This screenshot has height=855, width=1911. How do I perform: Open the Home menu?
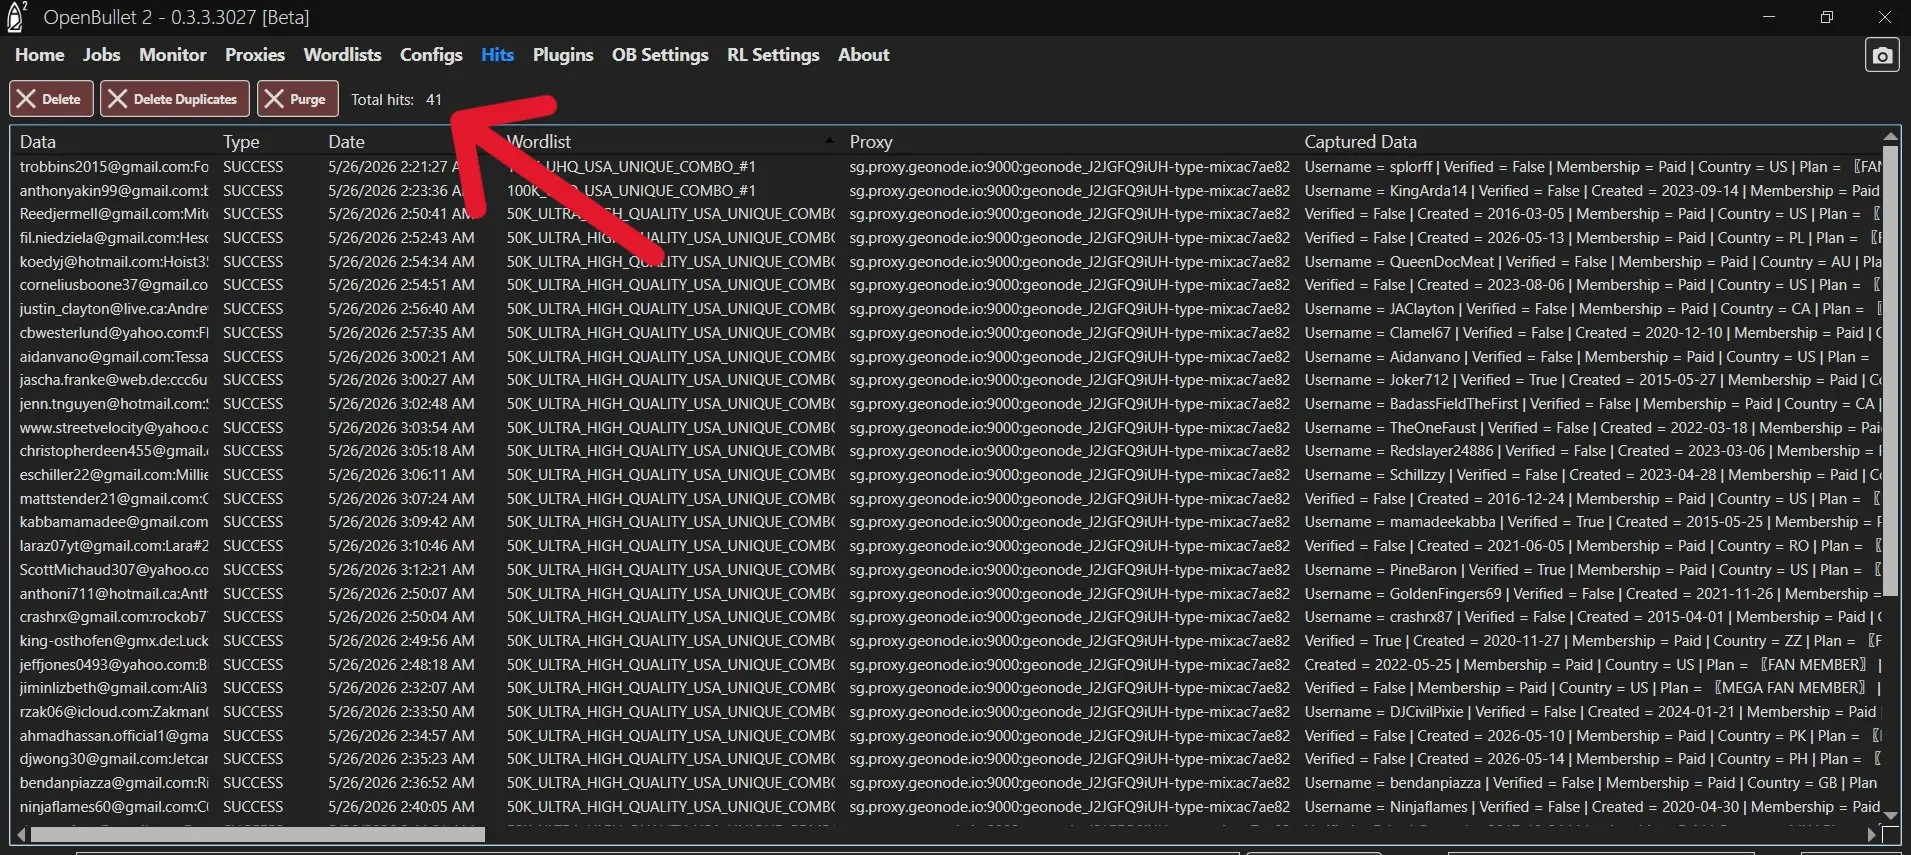point(39,55)
